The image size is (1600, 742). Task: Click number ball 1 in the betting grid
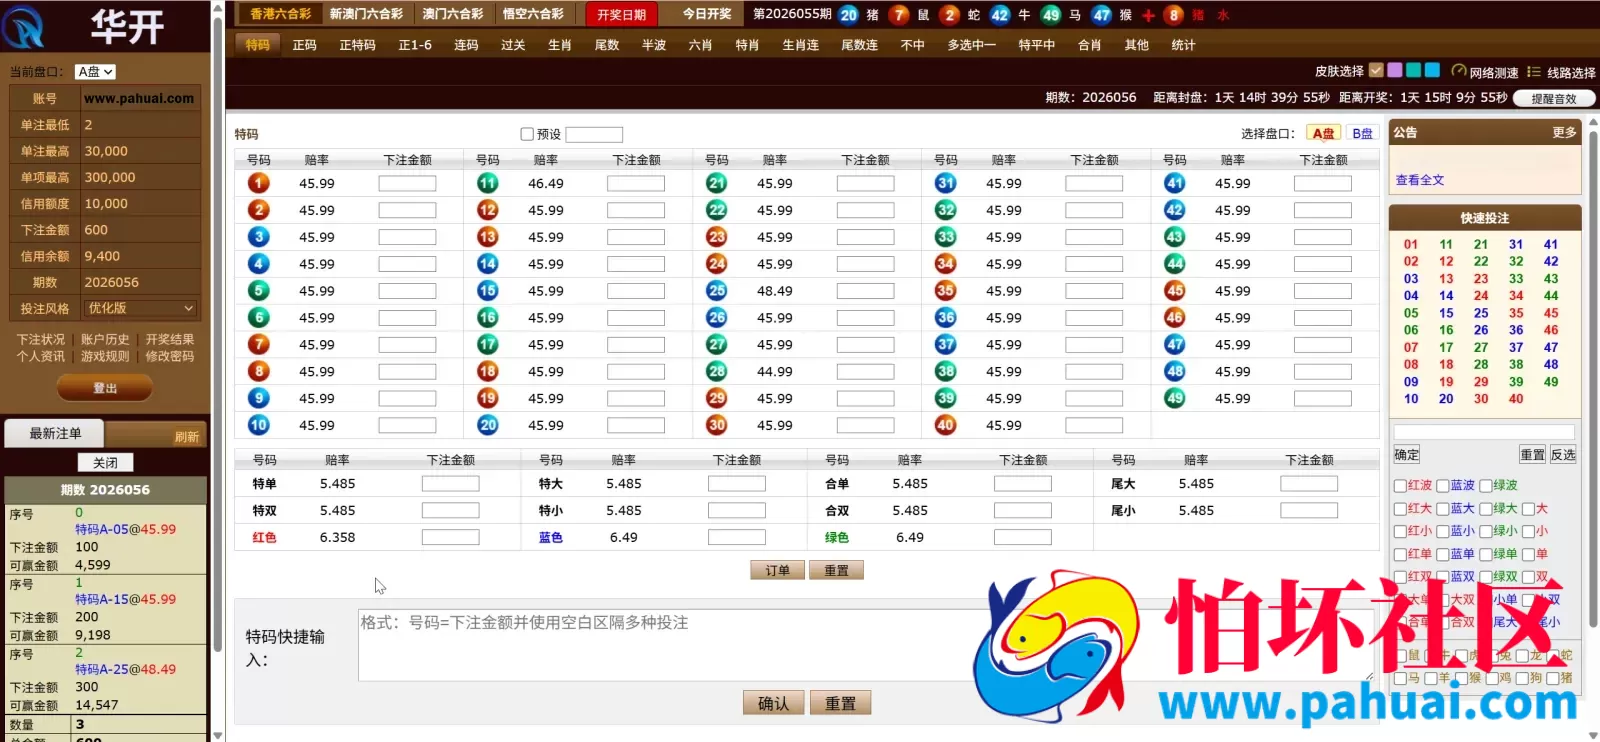[258, 183]
